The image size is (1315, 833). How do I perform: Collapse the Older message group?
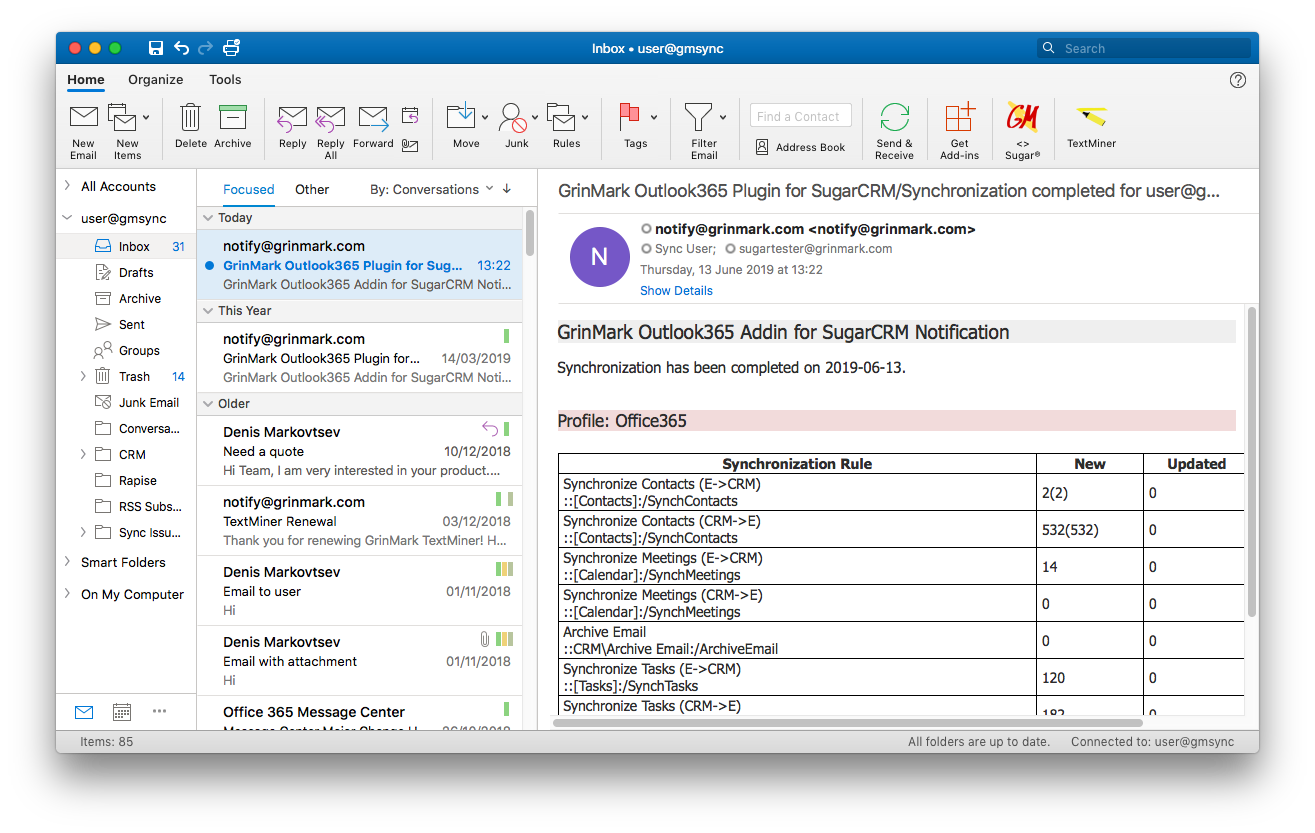tap(208, 403)
